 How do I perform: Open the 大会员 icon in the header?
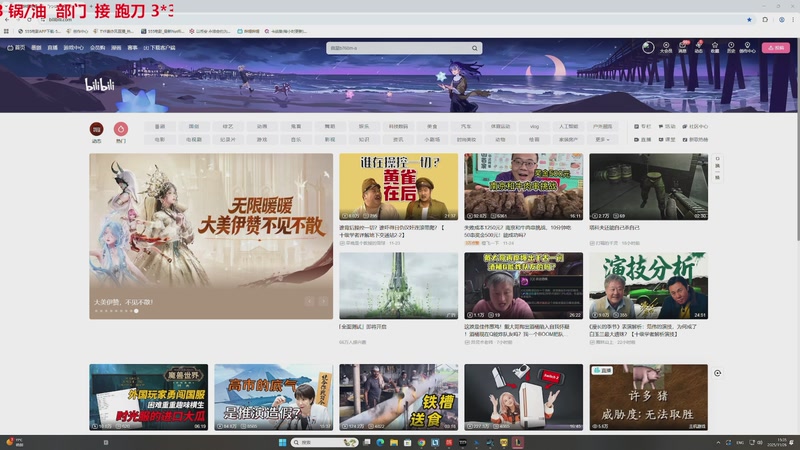[666, 47]
